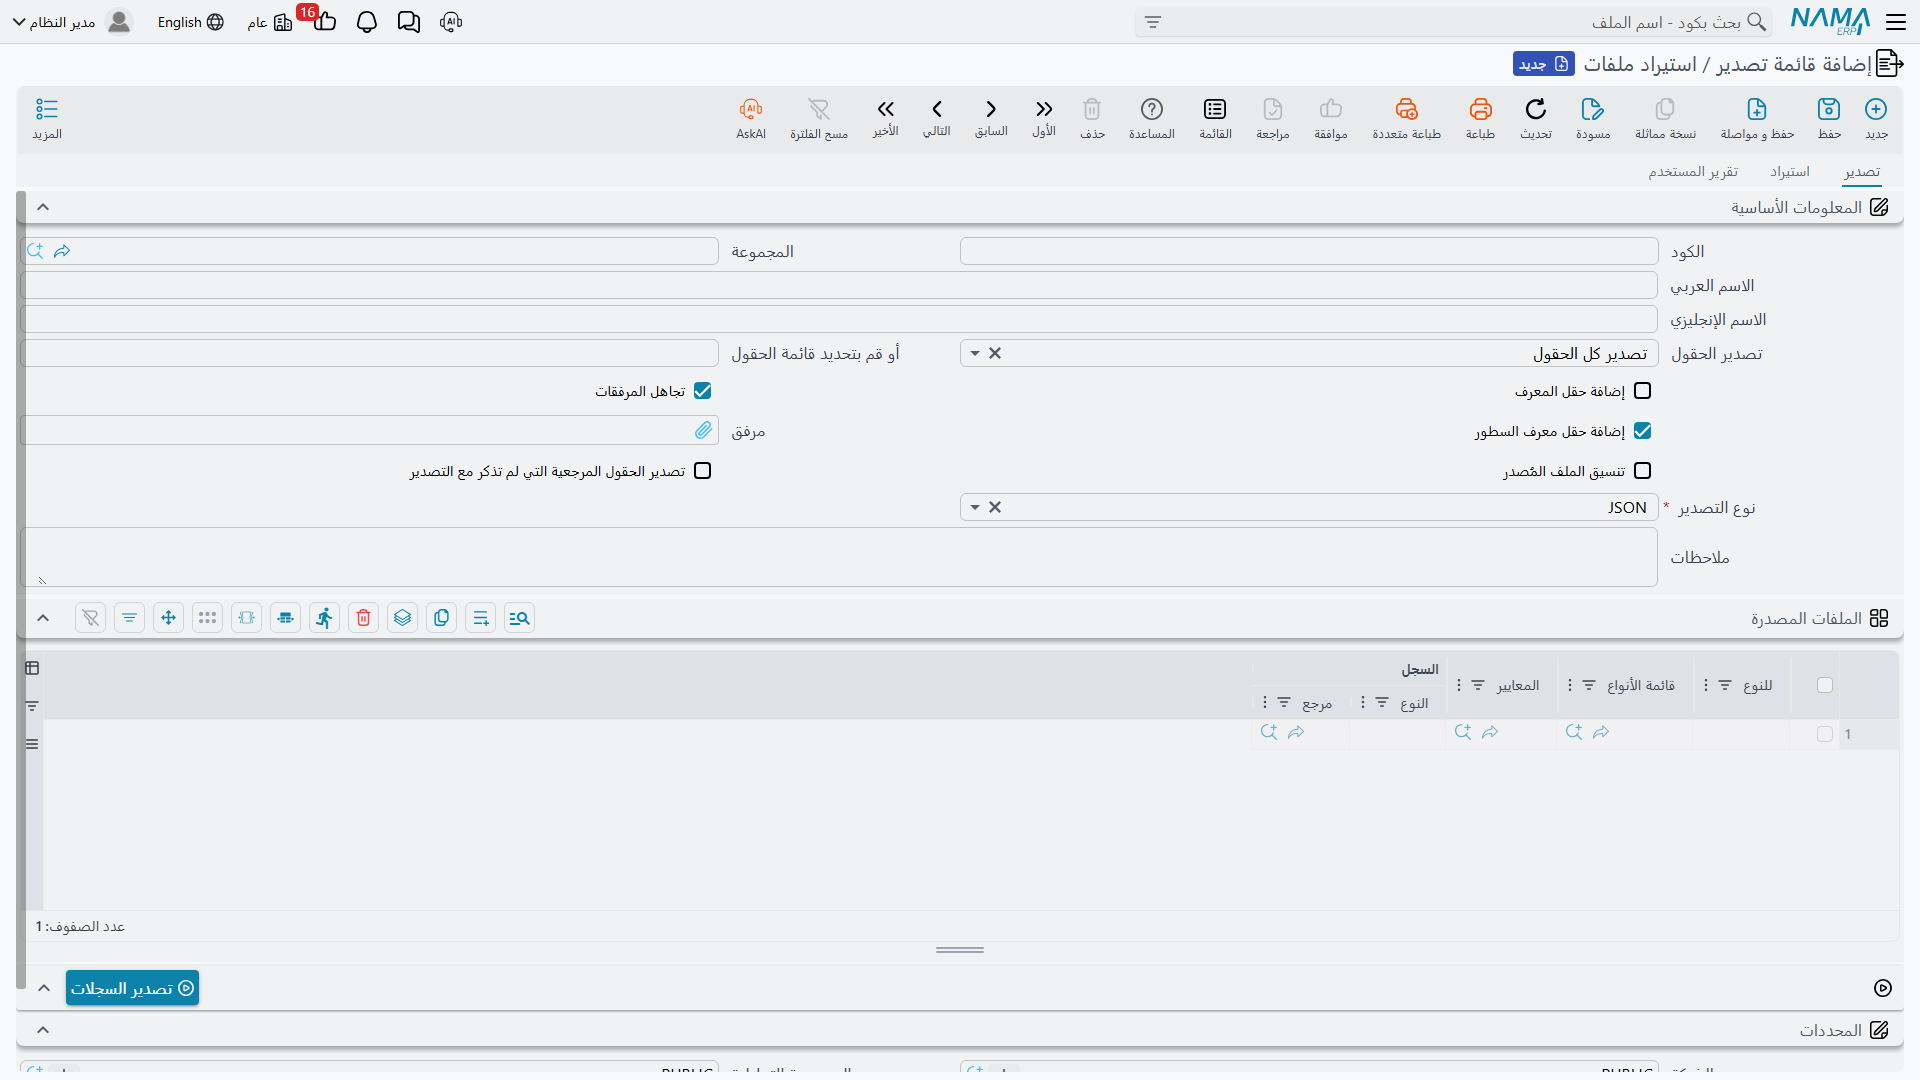Viewport: 1920px width, 1080px height.
Task: Click the likes thumbs-up icon with badge 16
Action: [x=324, y=21]
